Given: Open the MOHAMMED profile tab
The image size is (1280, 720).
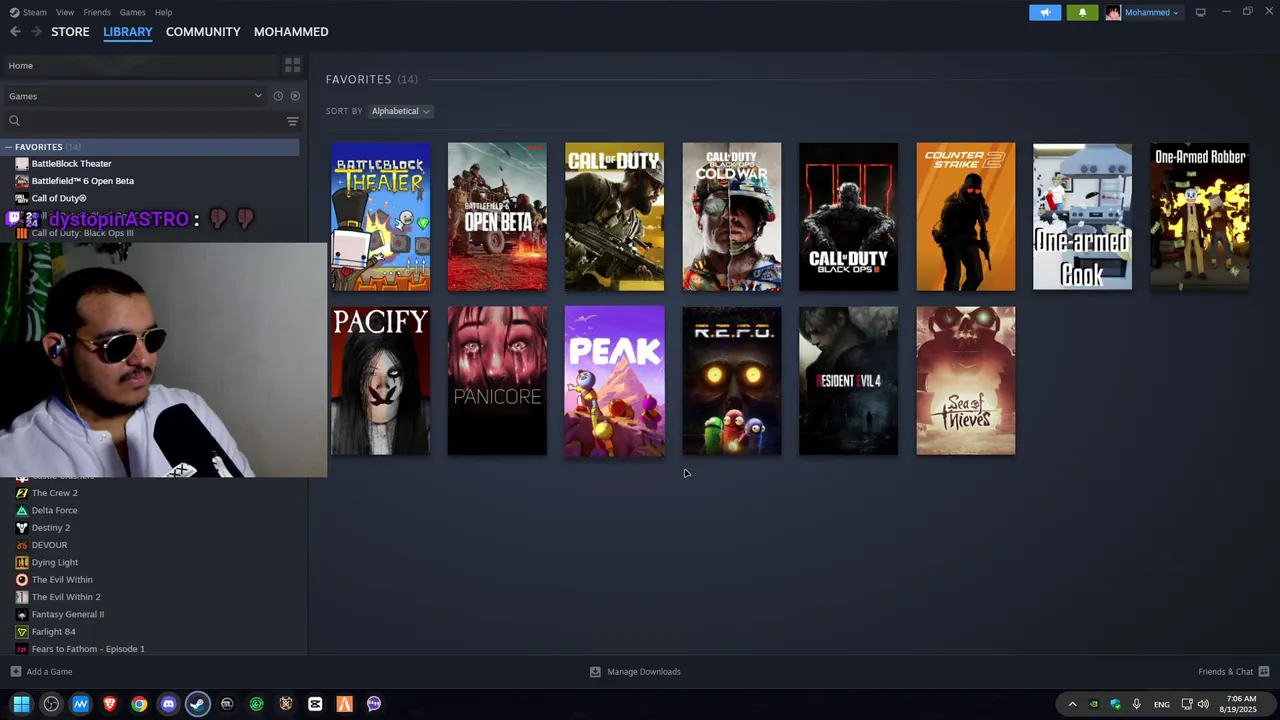Looking at the screenshot, I should [291, 32].
